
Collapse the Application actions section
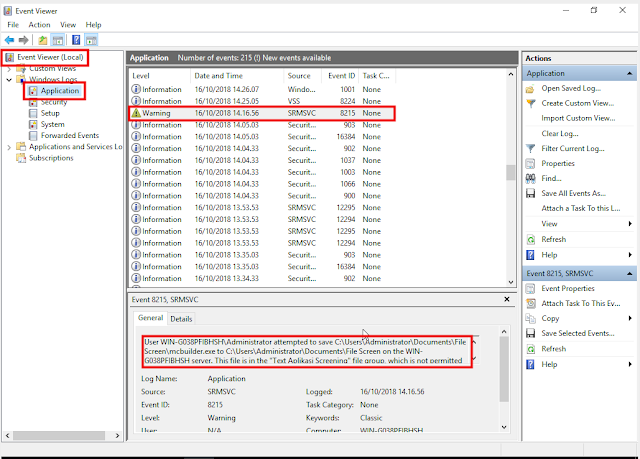[x=629, y=73]
